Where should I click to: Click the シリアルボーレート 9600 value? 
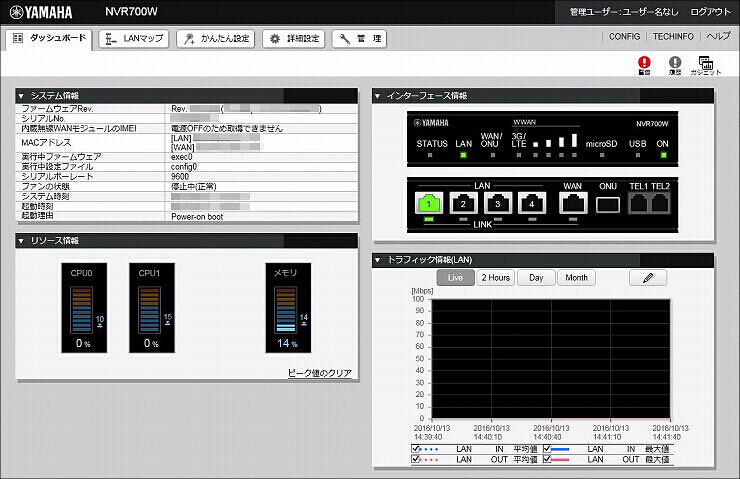pyautogui.click(x=180, y=176)
